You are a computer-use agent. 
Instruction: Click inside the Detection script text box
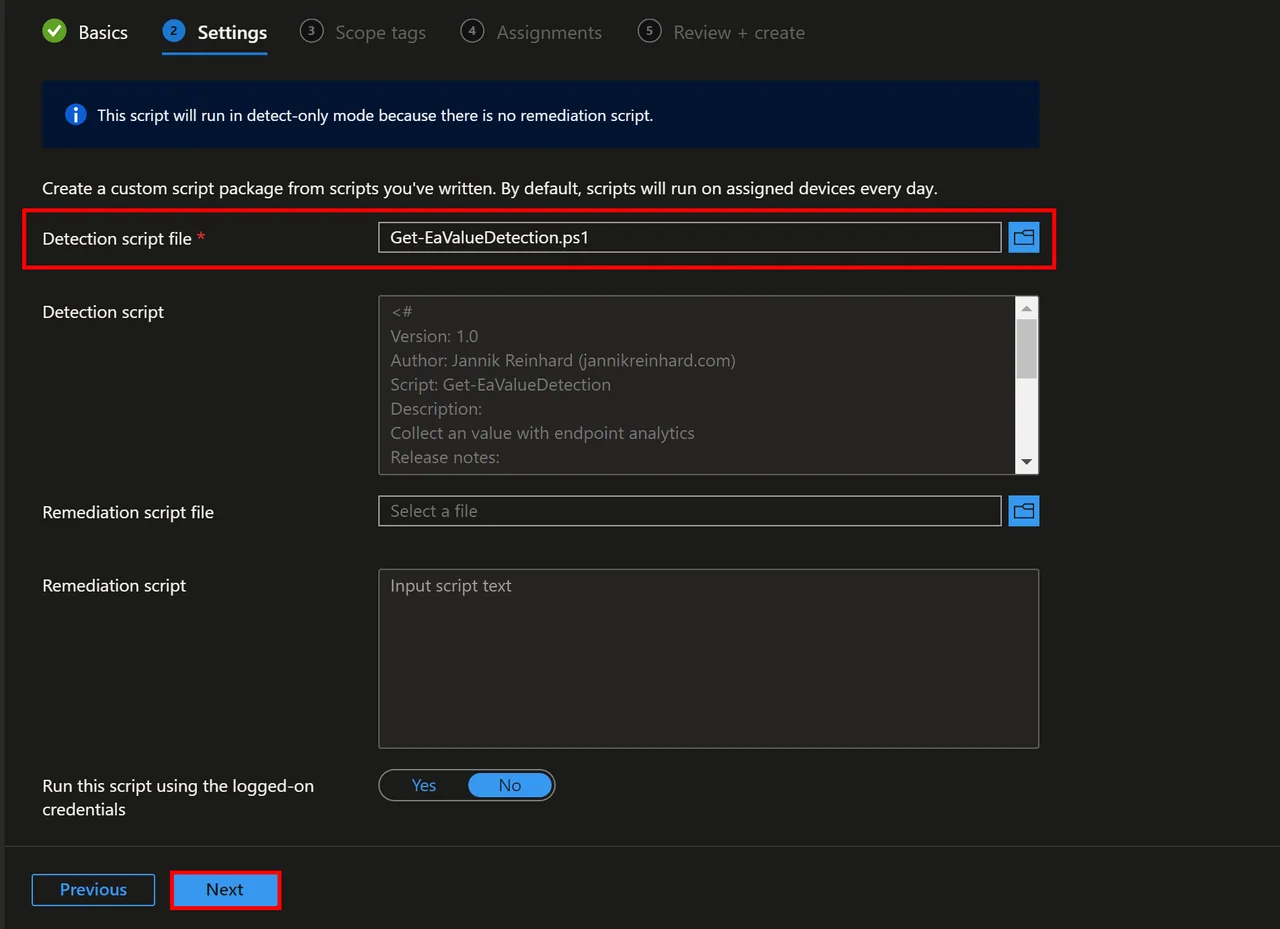[697, 385]
